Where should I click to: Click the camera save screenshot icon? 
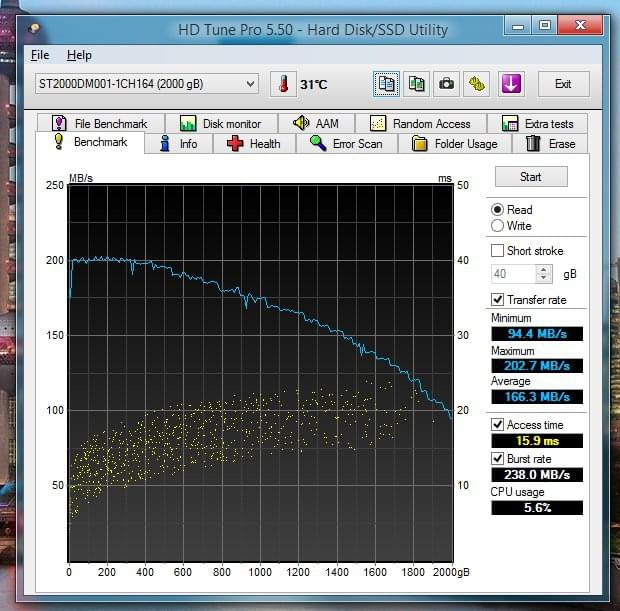[x=448, y=84]
